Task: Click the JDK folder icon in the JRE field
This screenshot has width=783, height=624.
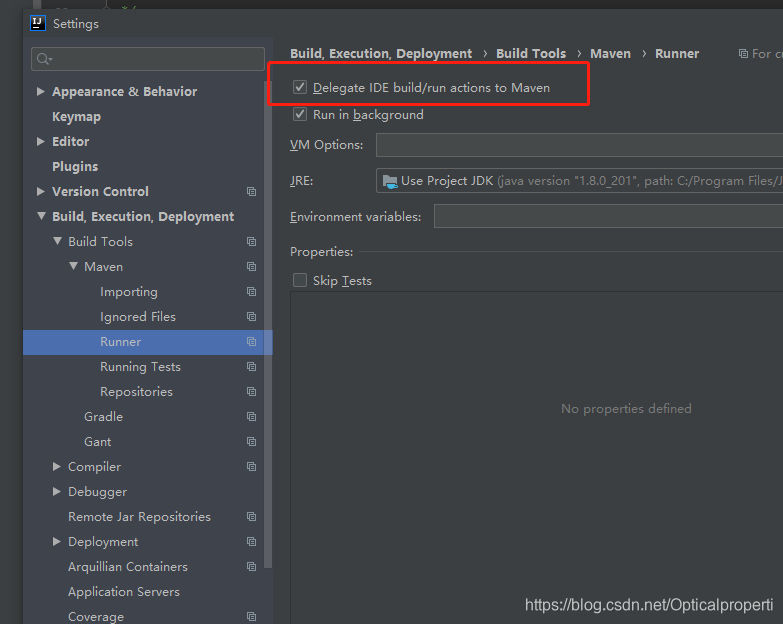Action: pos(390,181)
